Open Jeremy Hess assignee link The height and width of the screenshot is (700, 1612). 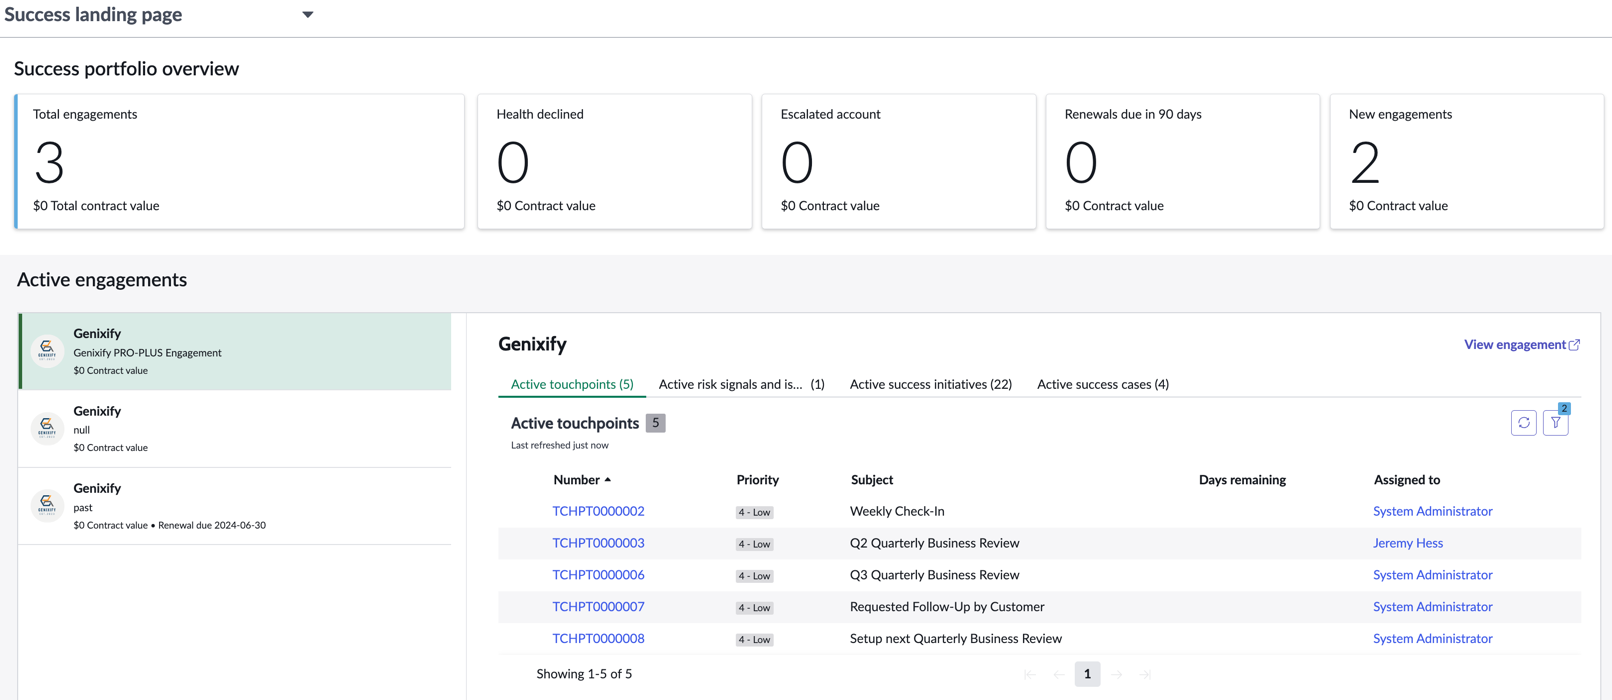[1408, 543]
